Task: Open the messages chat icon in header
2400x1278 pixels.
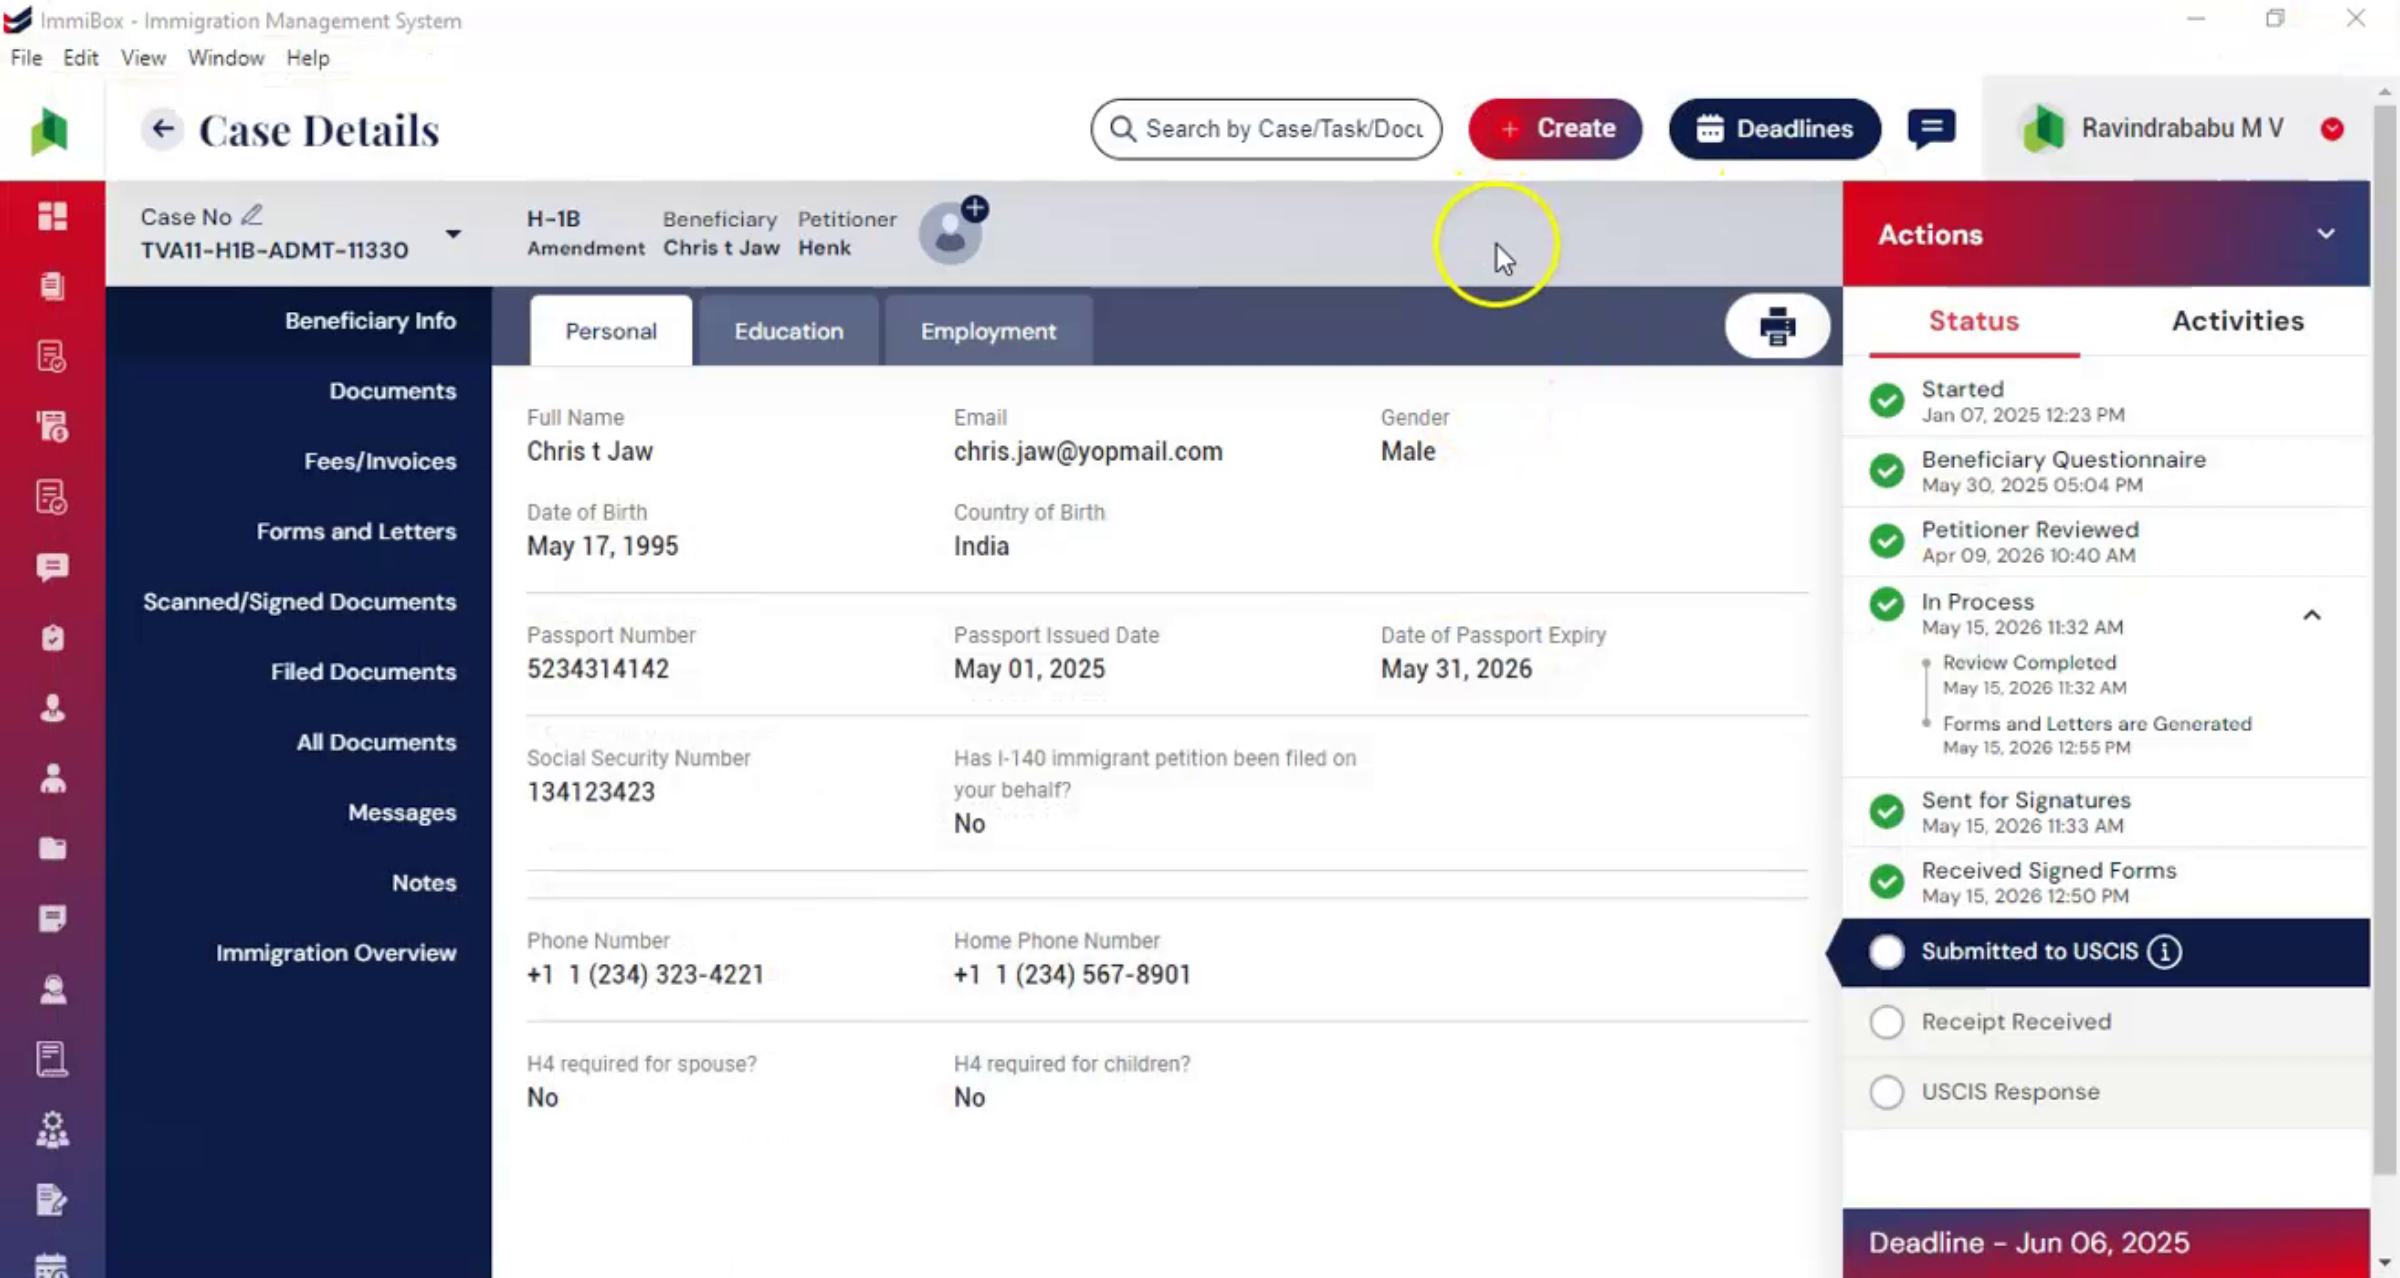Action: (1931, 128)
